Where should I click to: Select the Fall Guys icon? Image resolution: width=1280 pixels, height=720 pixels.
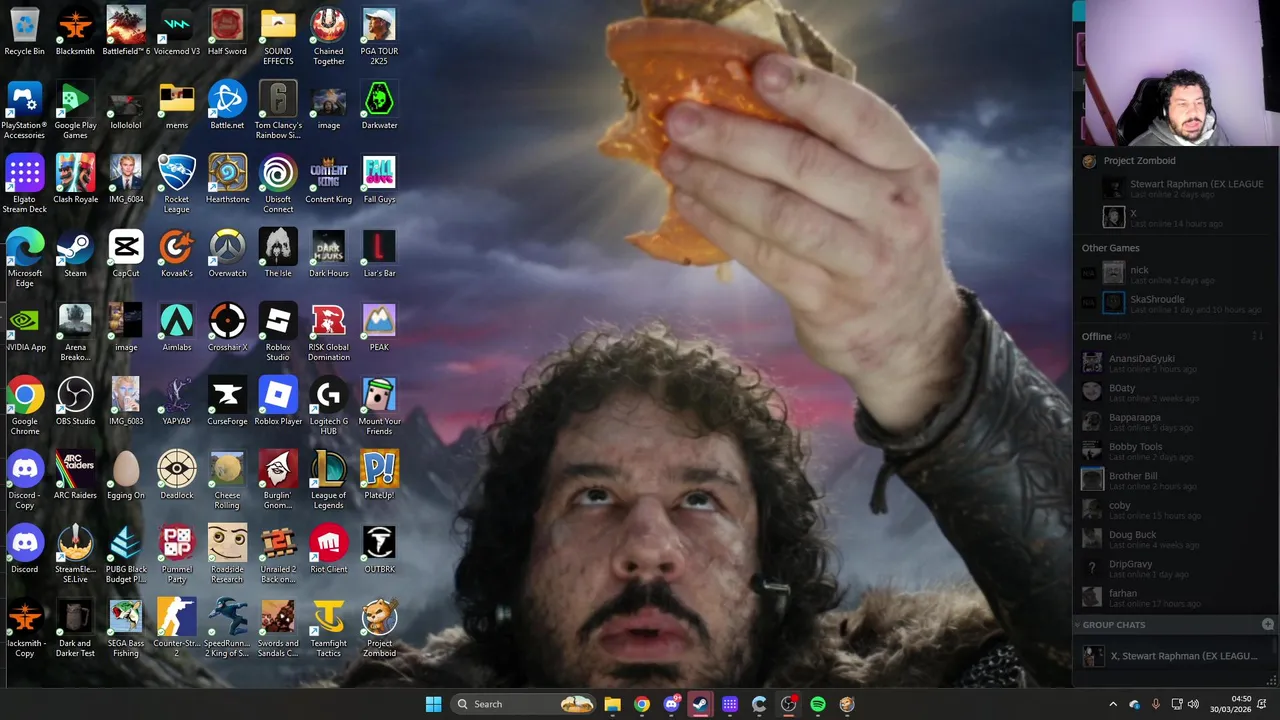(x=379, y=181)
